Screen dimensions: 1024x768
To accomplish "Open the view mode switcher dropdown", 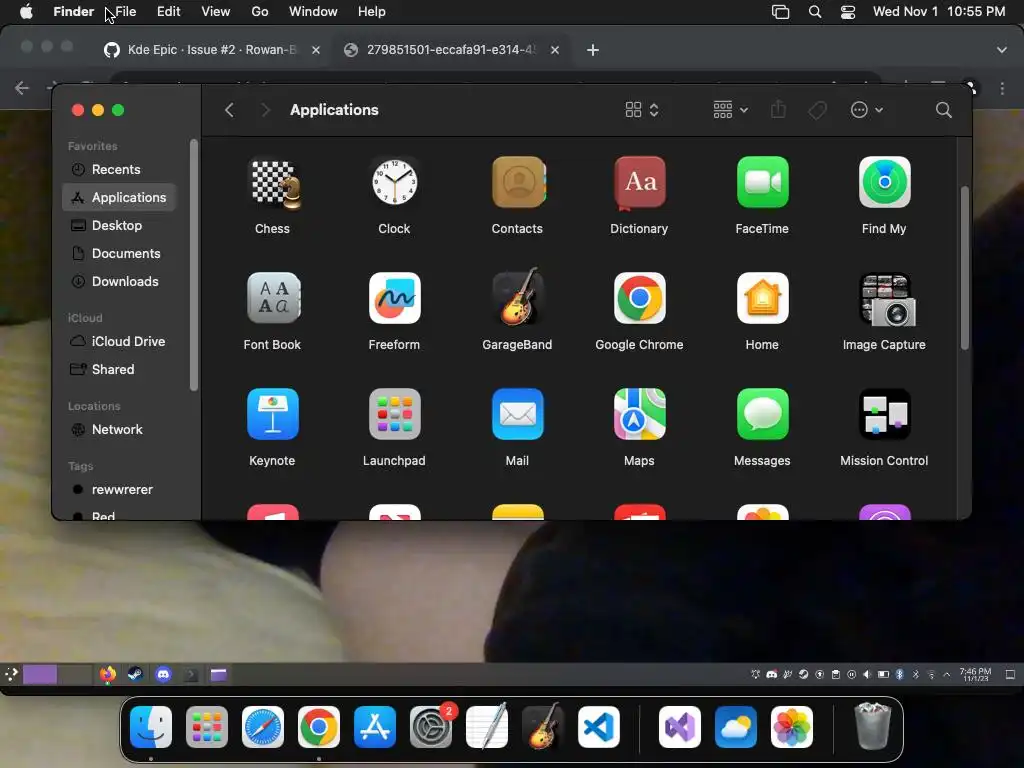I will coord(642,110).
